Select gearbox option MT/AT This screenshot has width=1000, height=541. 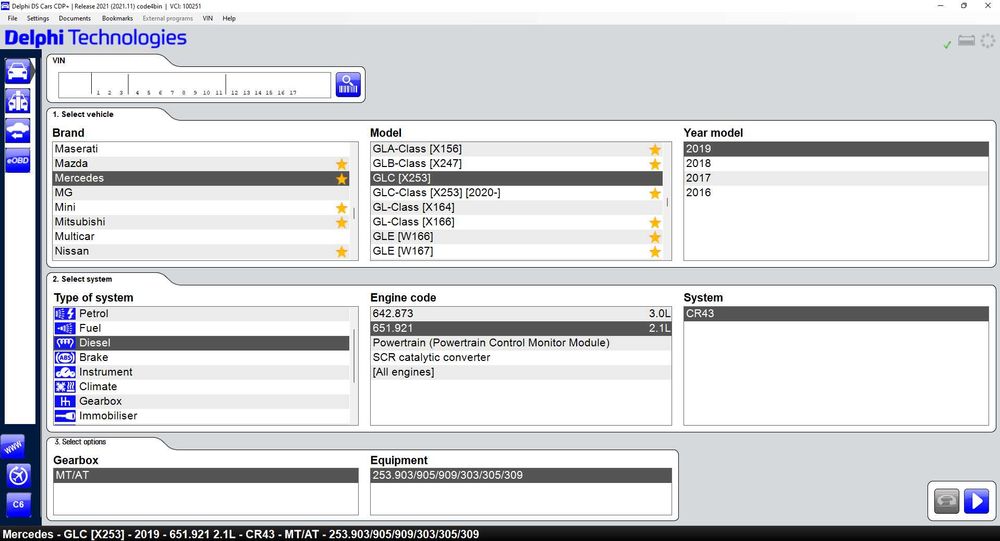click(x=206, y=475)
